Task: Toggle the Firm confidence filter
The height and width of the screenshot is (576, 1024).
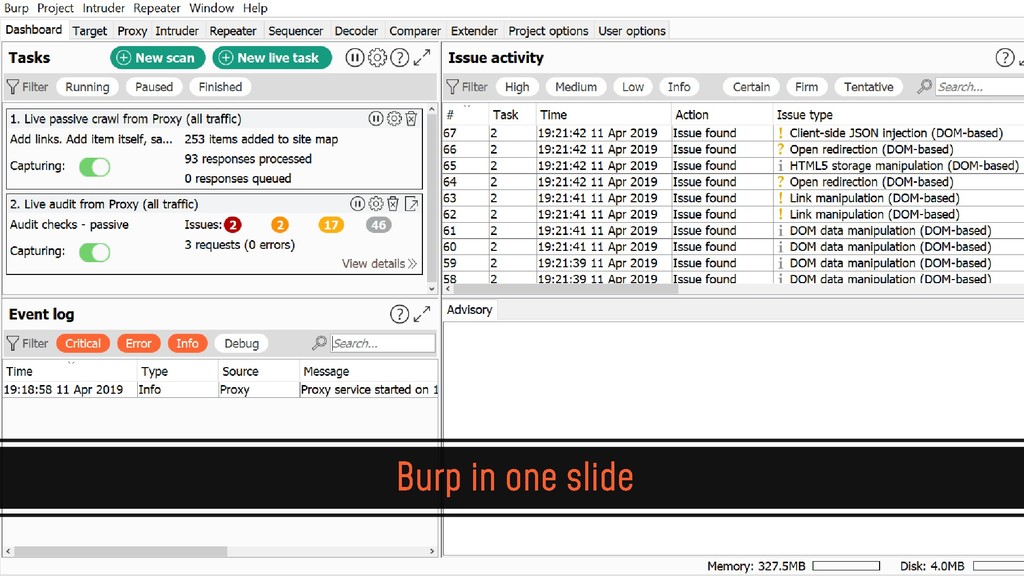Action: click(x=807, y=87)
